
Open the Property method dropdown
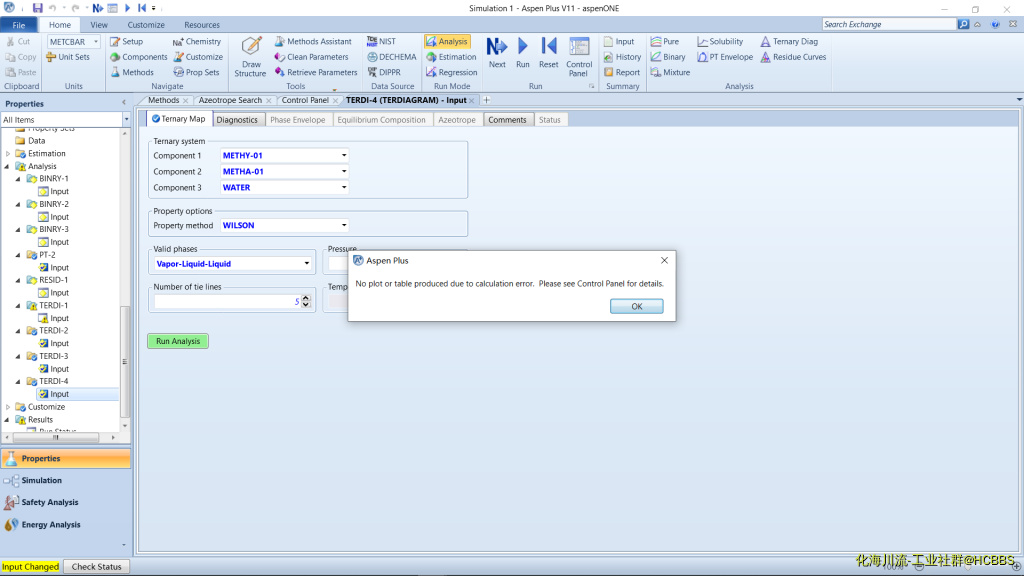(x=344, y=225)
